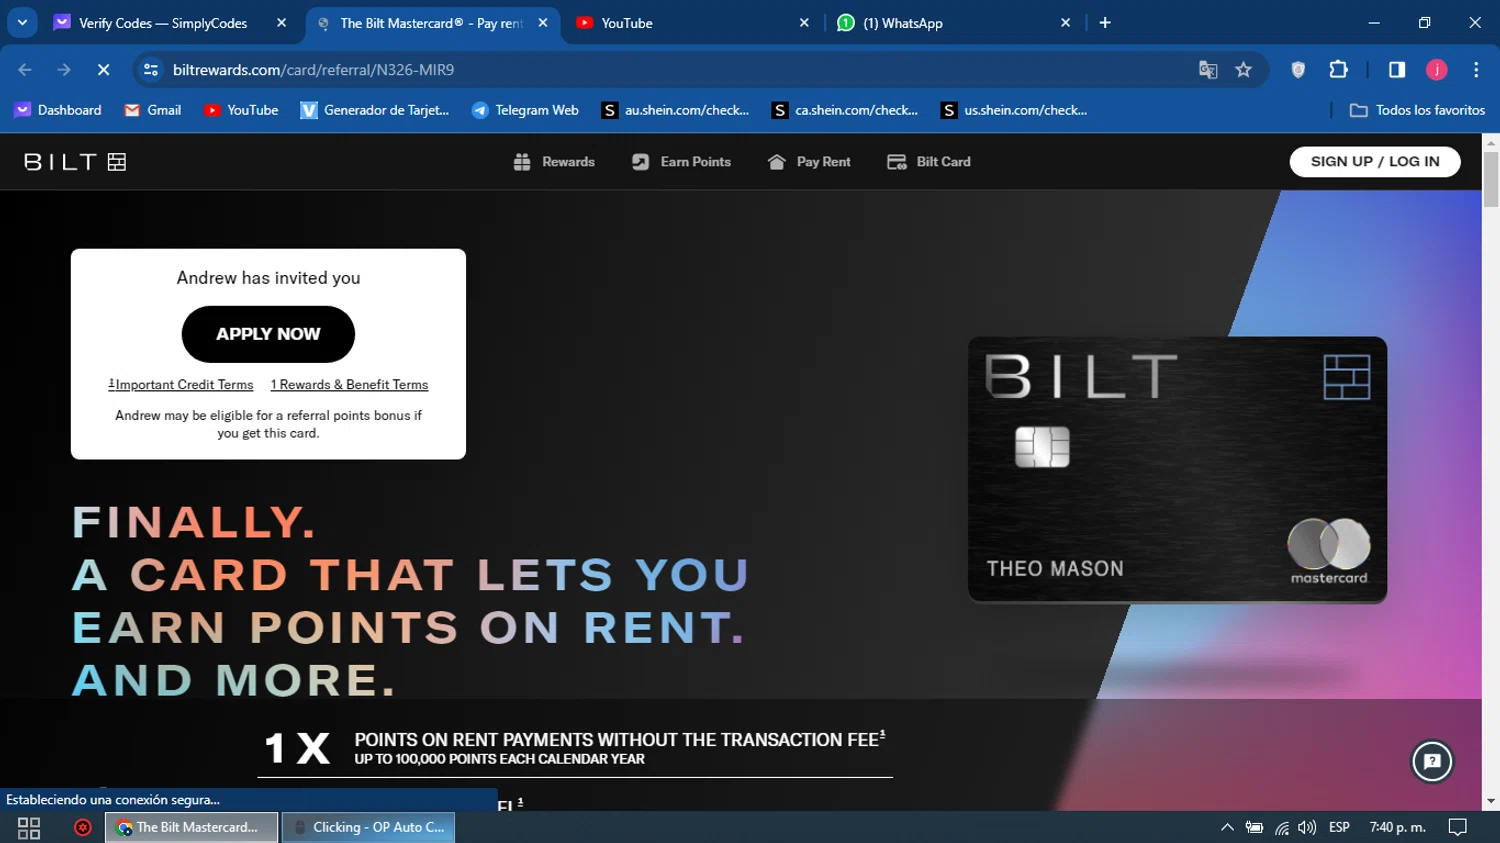Screen dimensions: 1500x843
Task: Open the au.shein.com bookmark
Action: coord(675,110)
